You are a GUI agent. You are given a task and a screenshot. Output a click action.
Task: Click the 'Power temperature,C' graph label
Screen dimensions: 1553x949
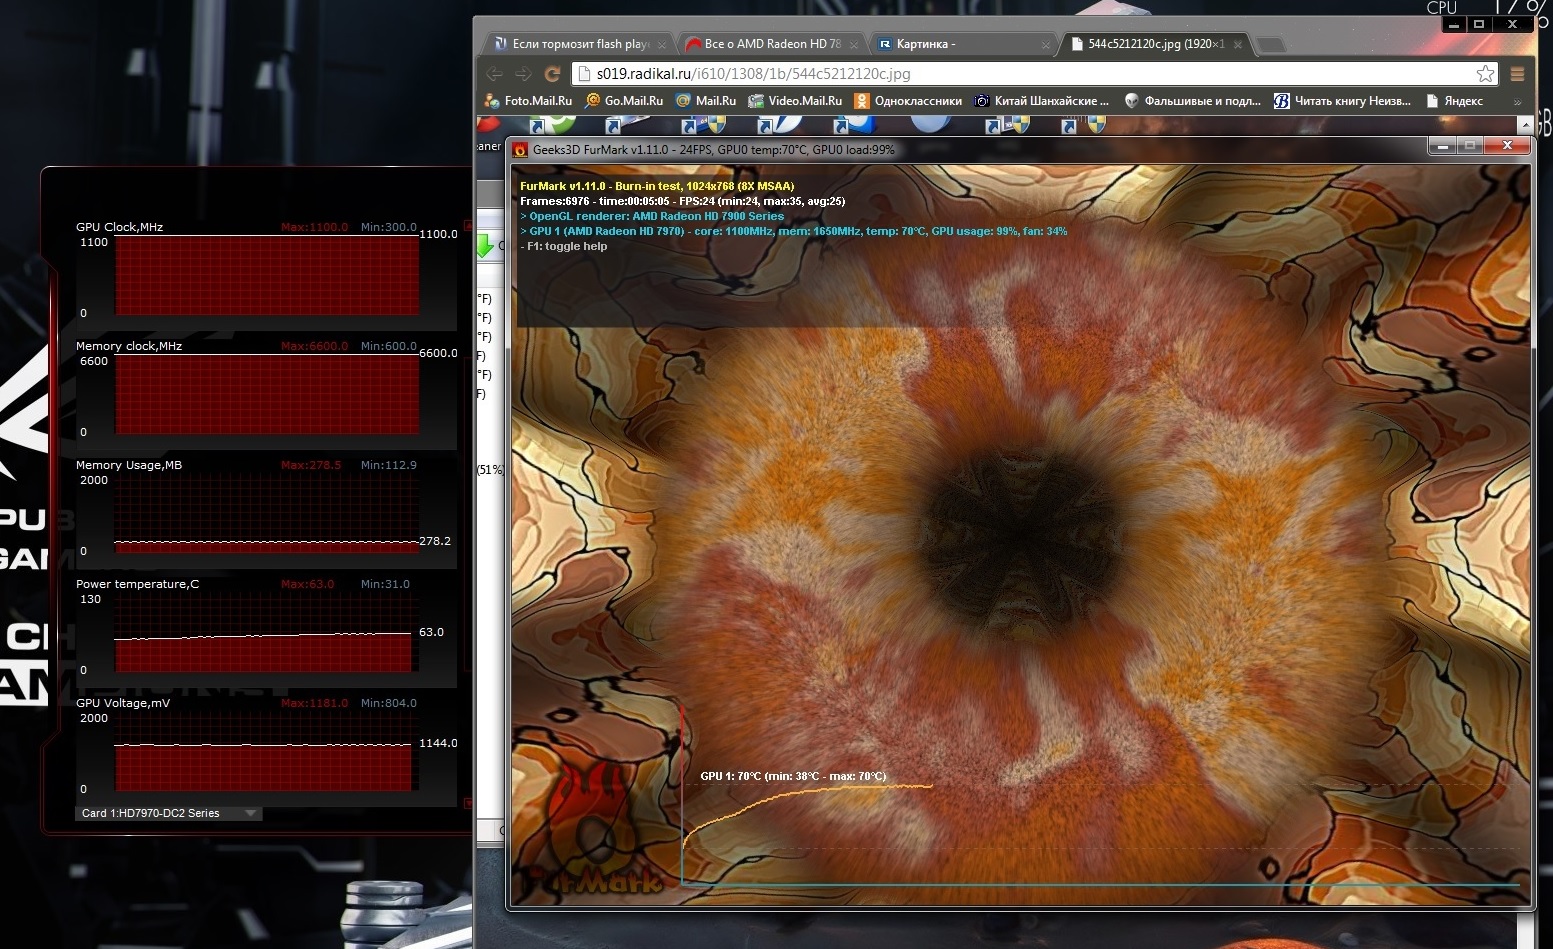(x=137, y=584)
